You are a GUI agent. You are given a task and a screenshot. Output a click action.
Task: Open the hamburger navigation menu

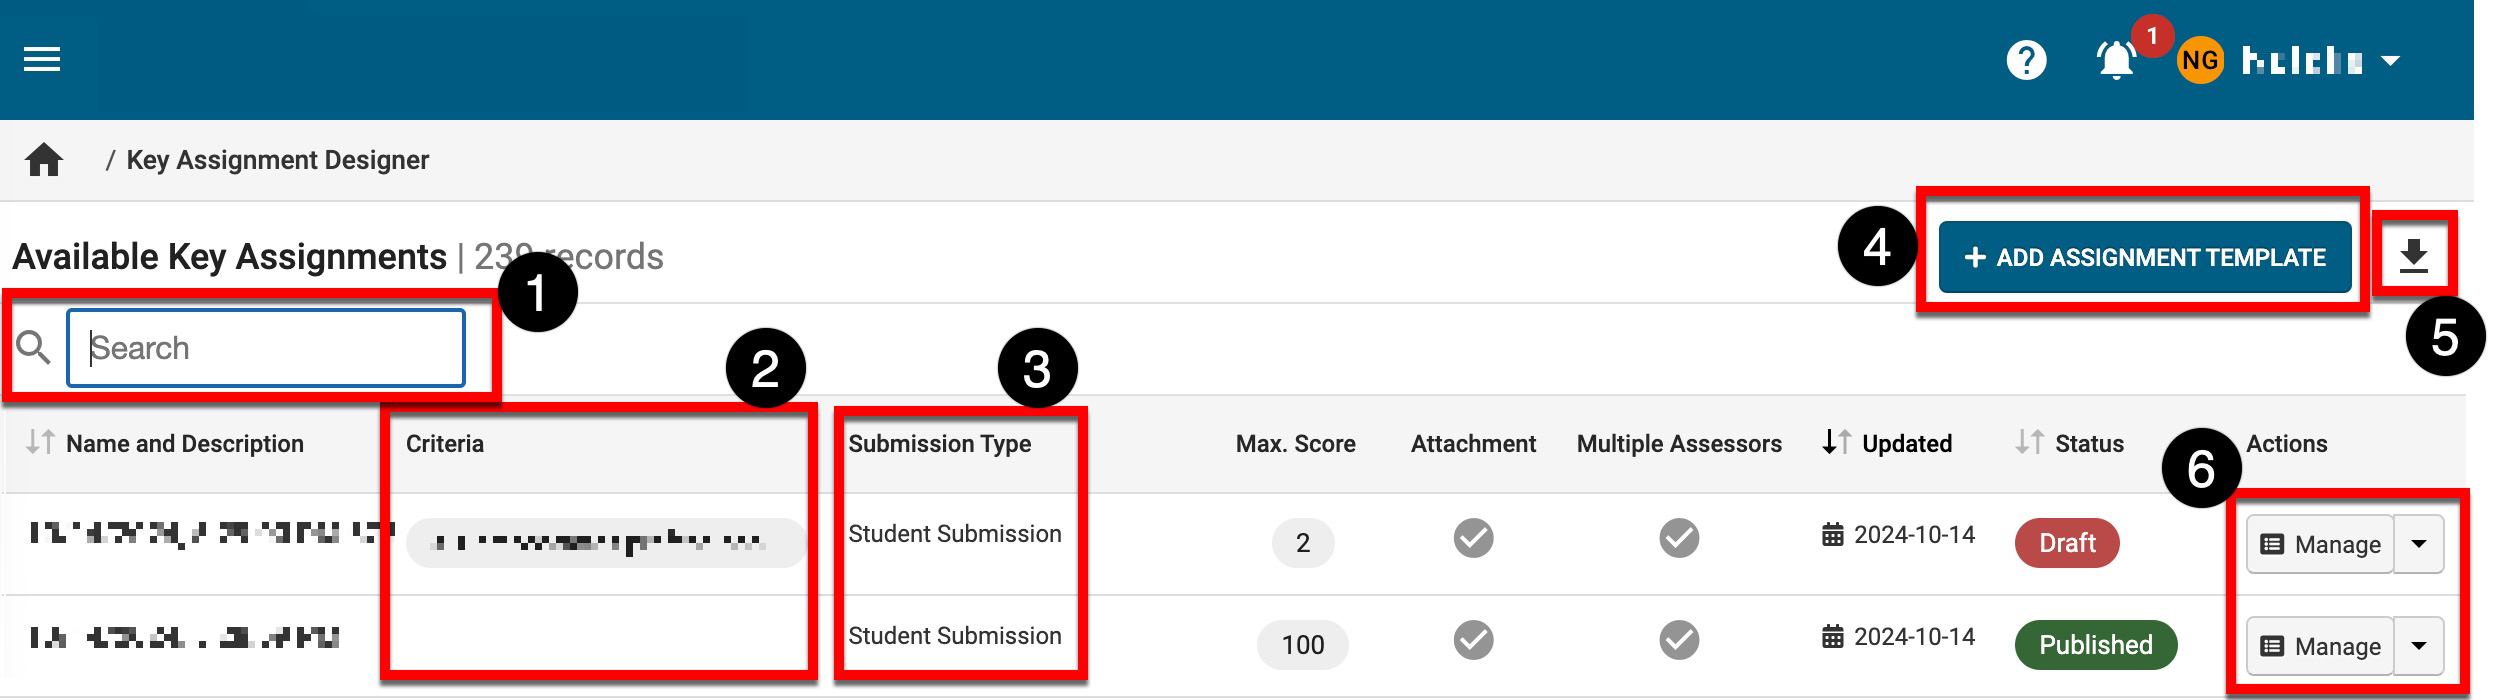pos(42,60)
